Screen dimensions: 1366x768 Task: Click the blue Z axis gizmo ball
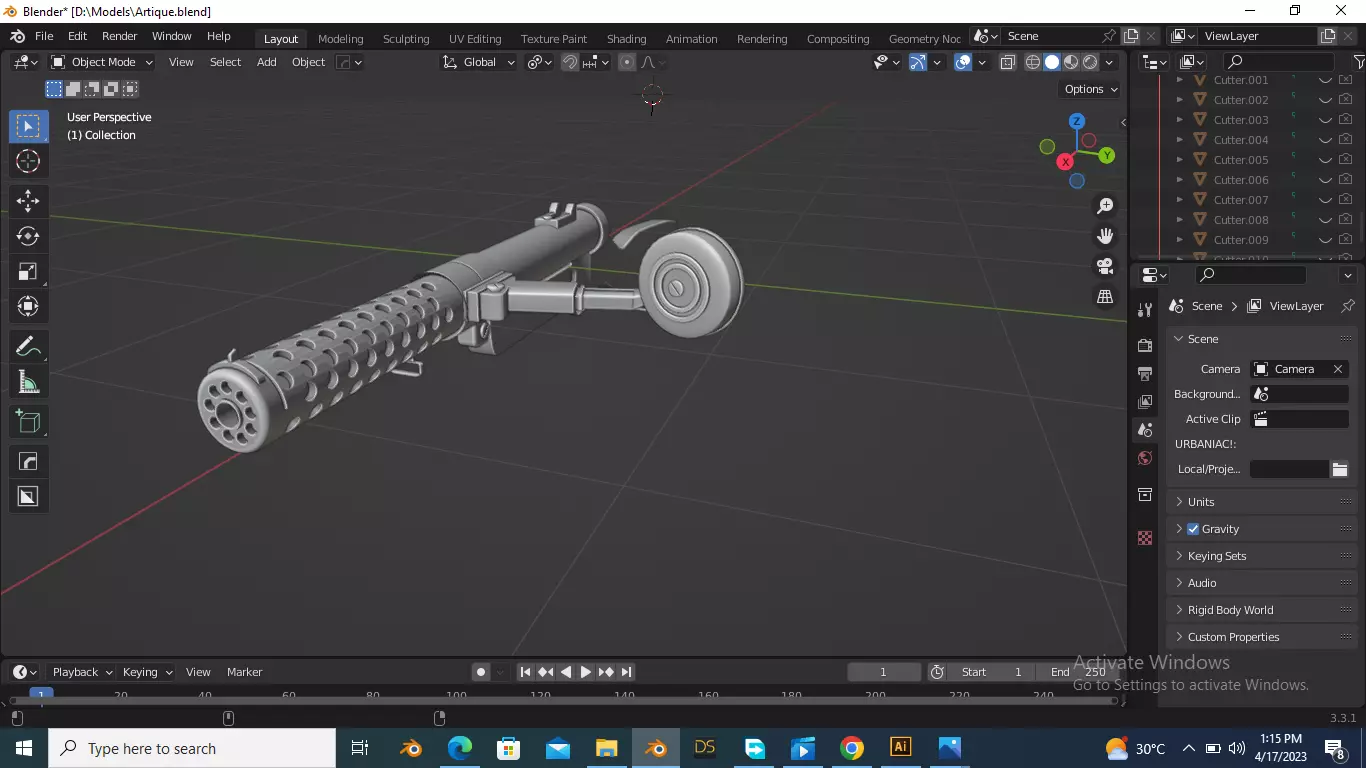1077,121
